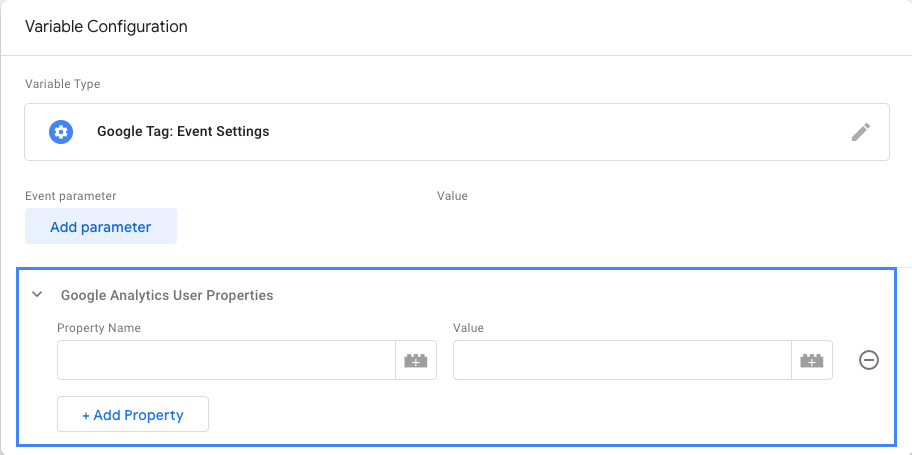Focus the Property Name input field

click(x=226, y=360)
